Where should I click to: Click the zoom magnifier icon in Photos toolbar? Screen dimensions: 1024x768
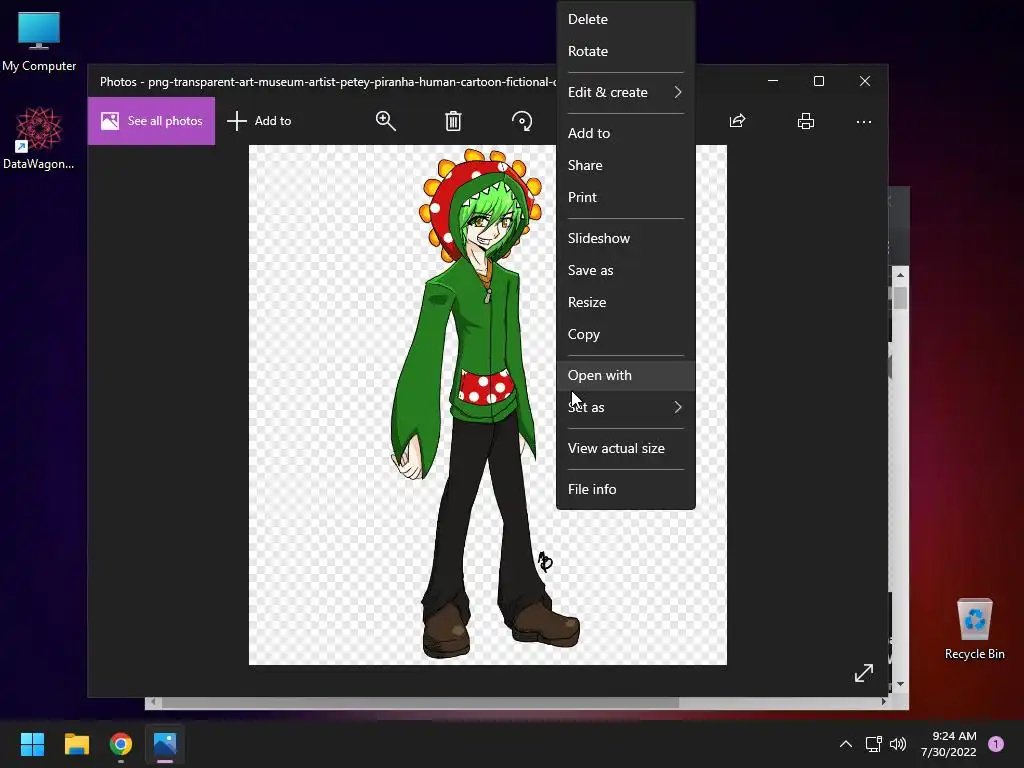pyautogui.click(x=385, y=121)
